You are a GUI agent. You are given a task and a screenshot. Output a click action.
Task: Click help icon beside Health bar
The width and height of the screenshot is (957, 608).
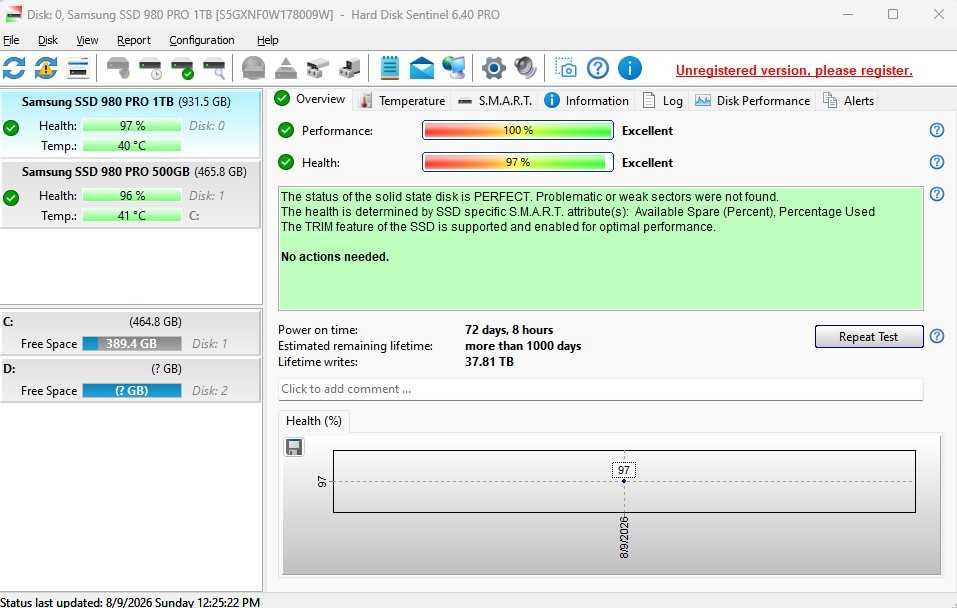[936, 162]
